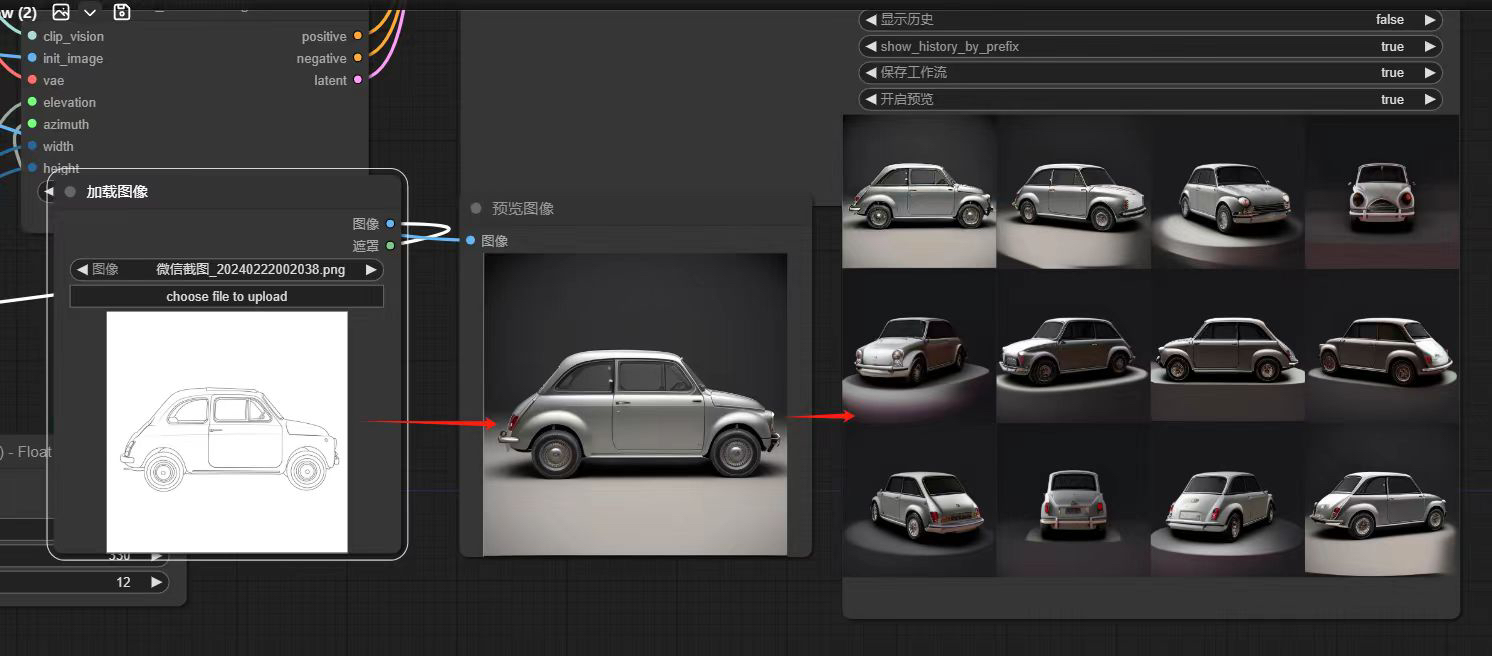Click the latent output socket
The height and width of the screenshot is (656, 1492).
(x=358, y=80)
